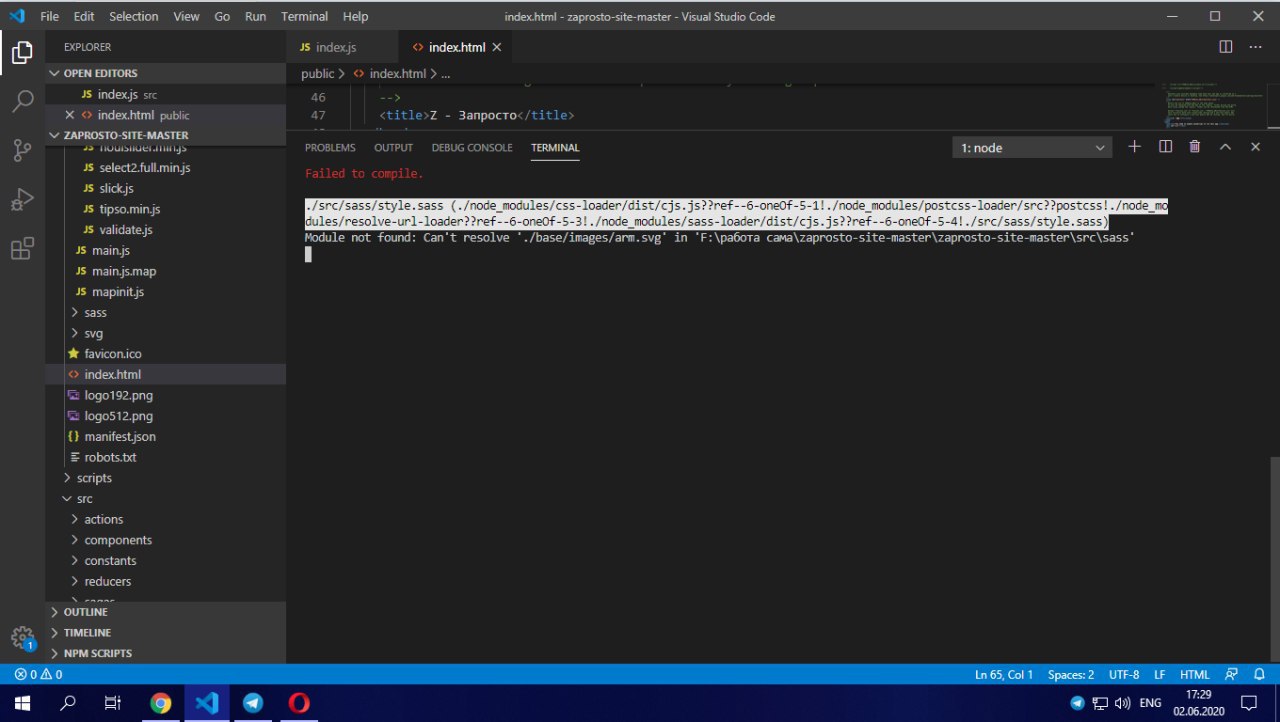
Task: Click the Split Editor icon
Action: coord(1226,47)
